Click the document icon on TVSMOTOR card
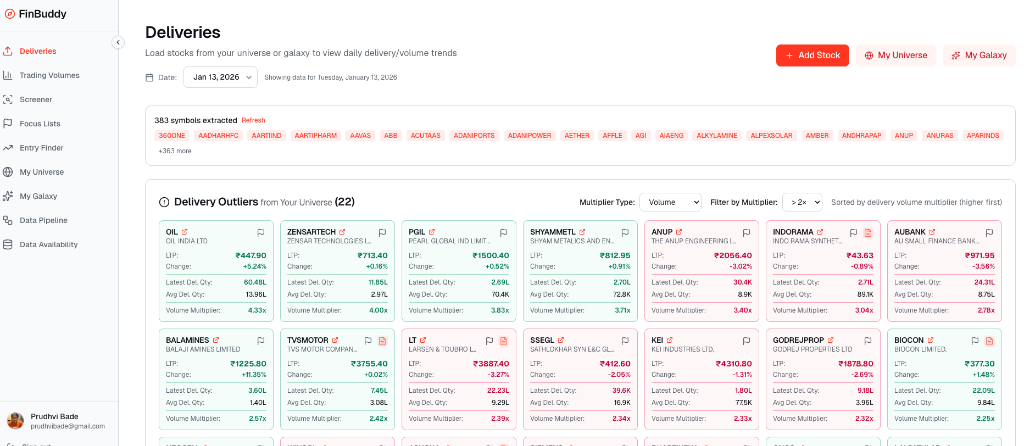The image size is (1024, 446). click(382, 340)
